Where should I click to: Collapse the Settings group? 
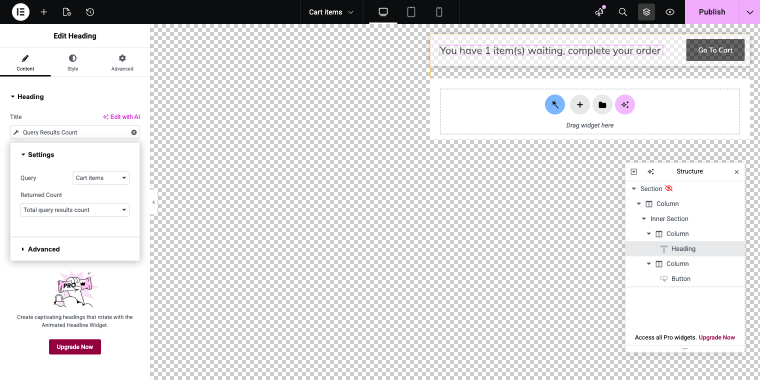37,155
